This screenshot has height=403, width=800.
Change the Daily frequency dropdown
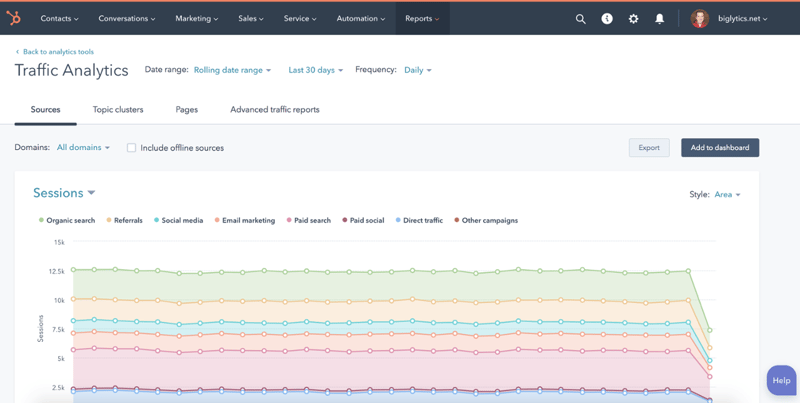[418, 70]
